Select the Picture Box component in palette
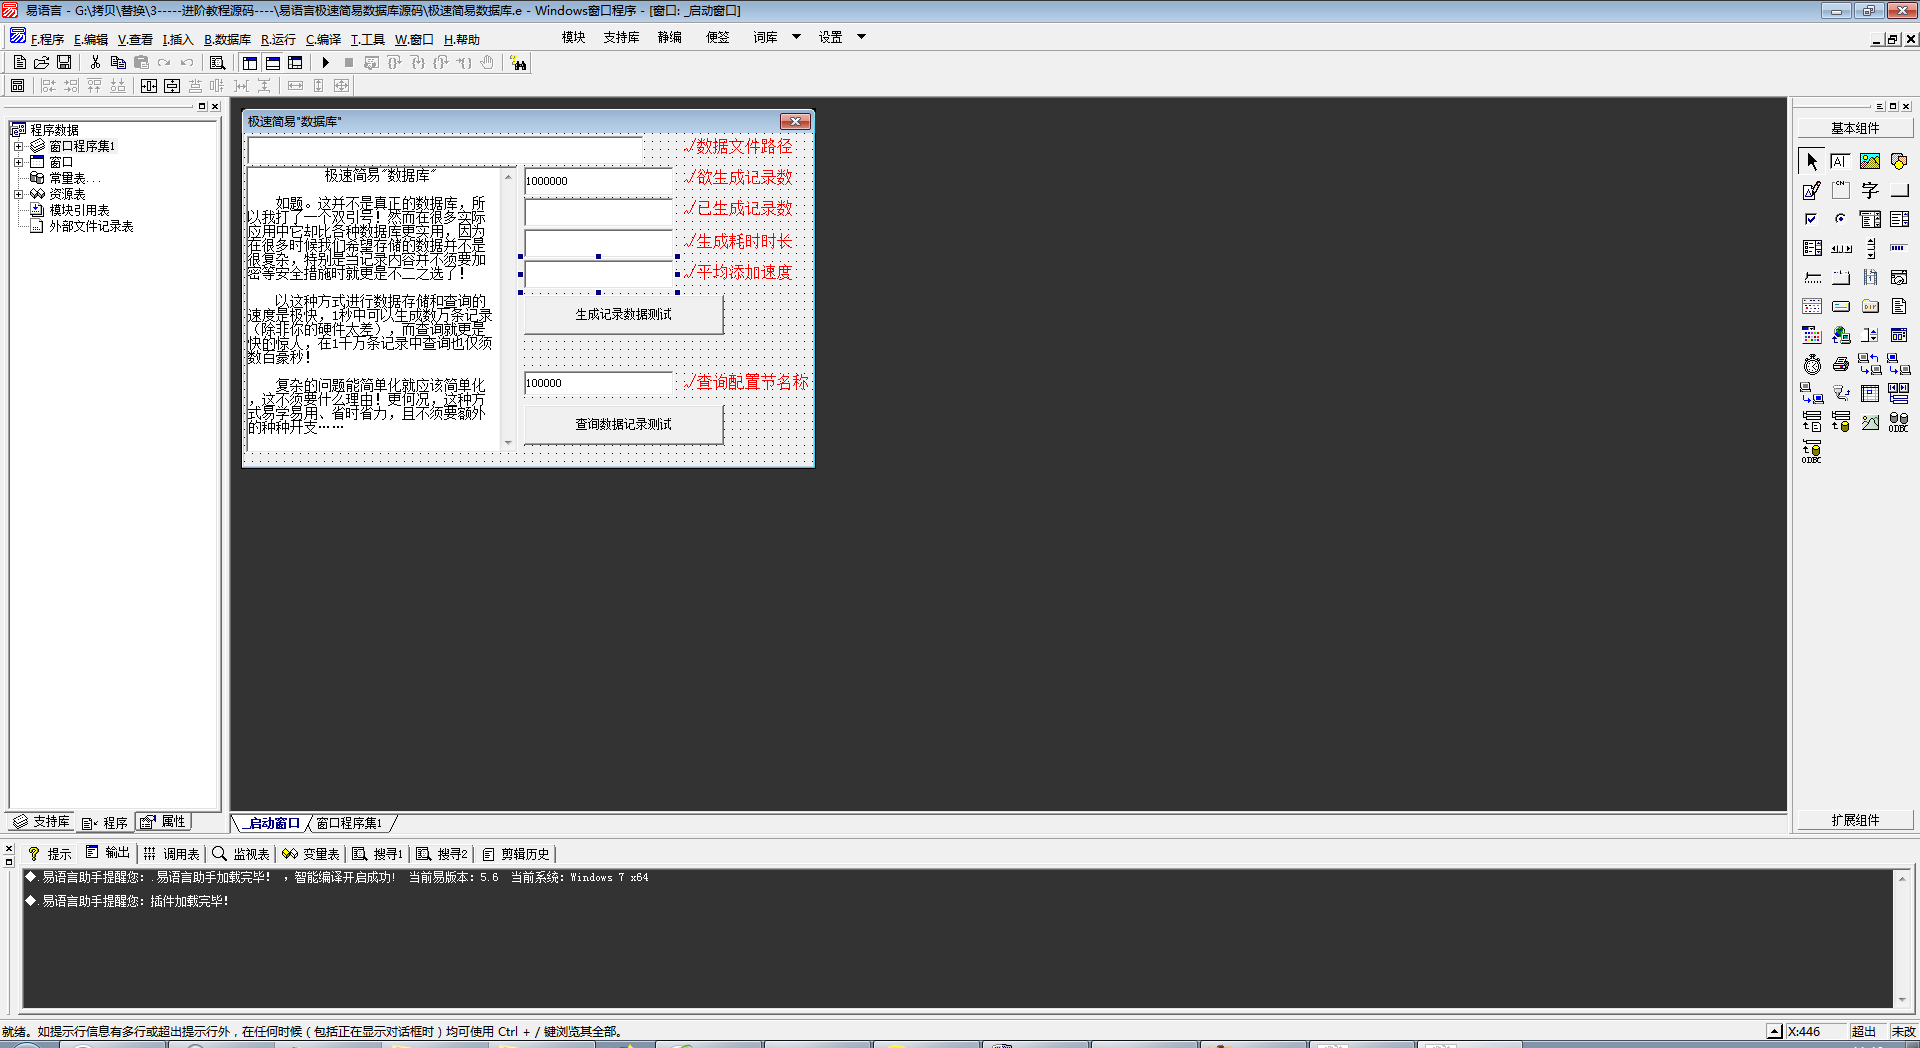Screen dimensions: 1920x1048 (x=1869, y=161)
